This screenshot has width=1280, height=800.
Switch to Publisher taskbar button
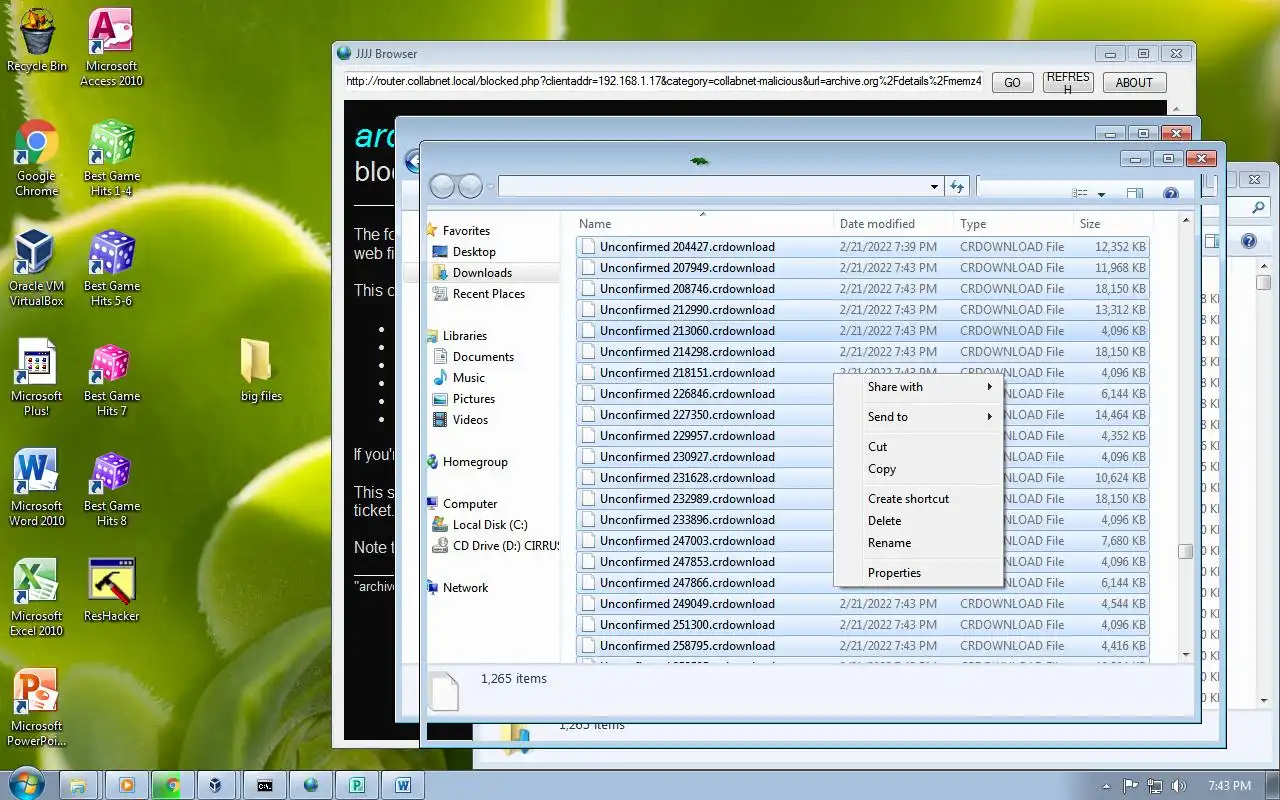[x=357, y=785]
